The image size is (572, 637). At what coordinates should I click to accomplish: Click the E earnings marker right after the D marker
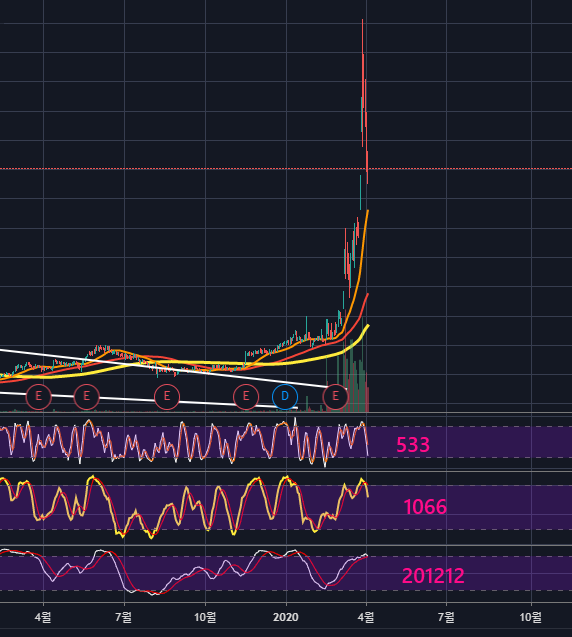coord(335,396)
